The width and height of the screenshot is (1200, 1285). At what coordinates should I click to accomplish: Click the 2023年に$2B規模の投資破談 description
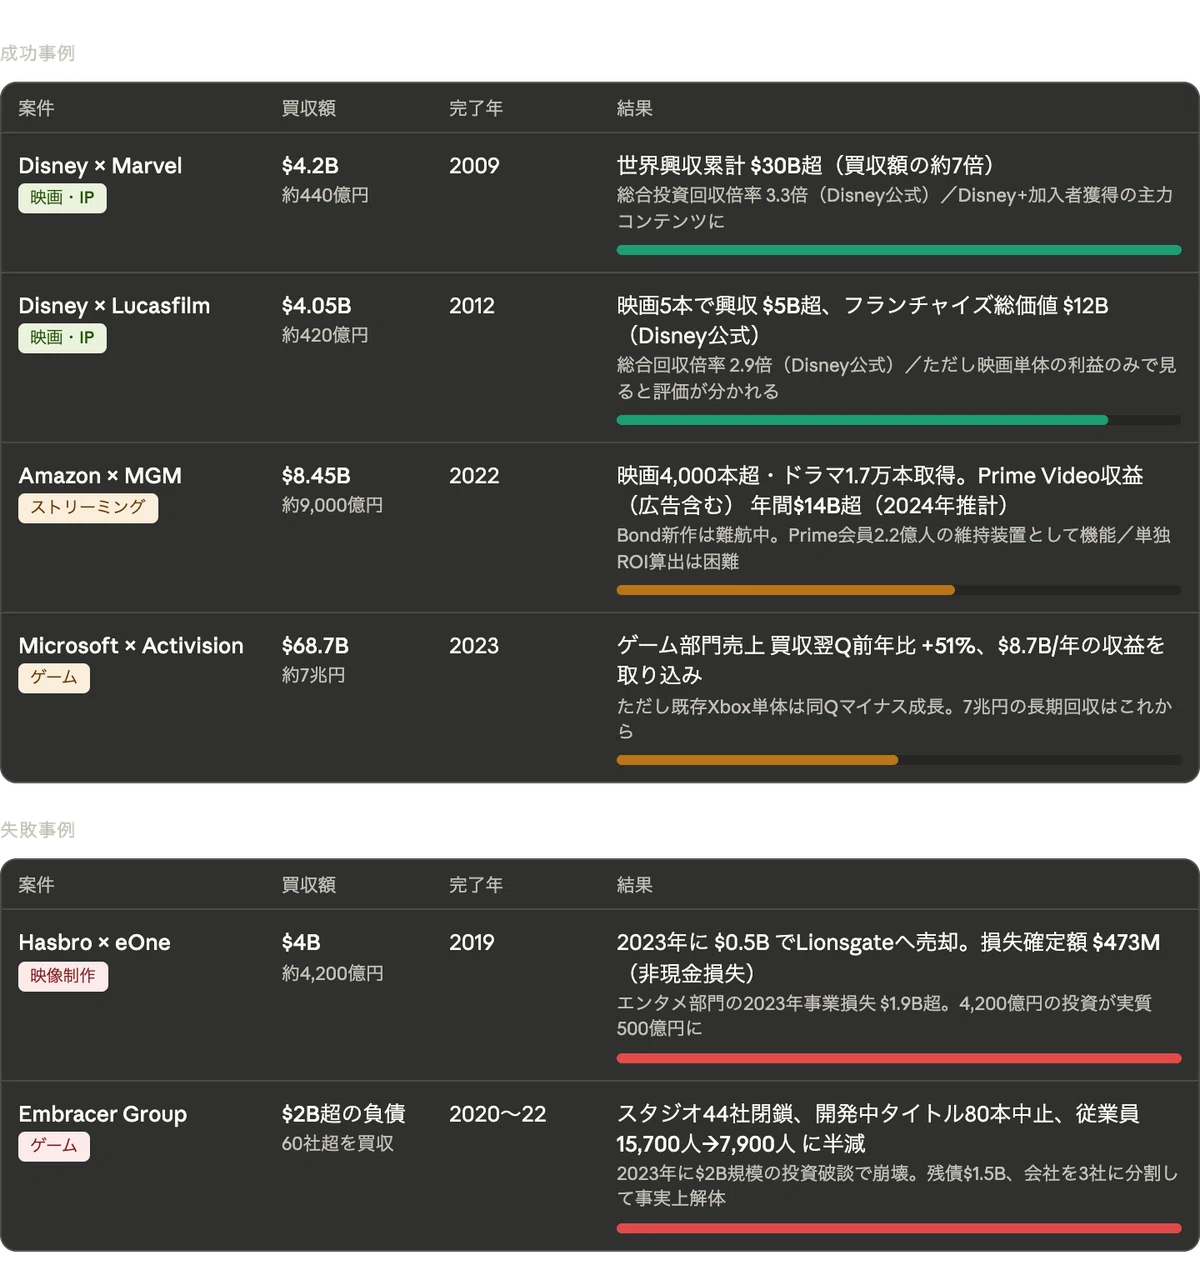[x=898, y=1186]
